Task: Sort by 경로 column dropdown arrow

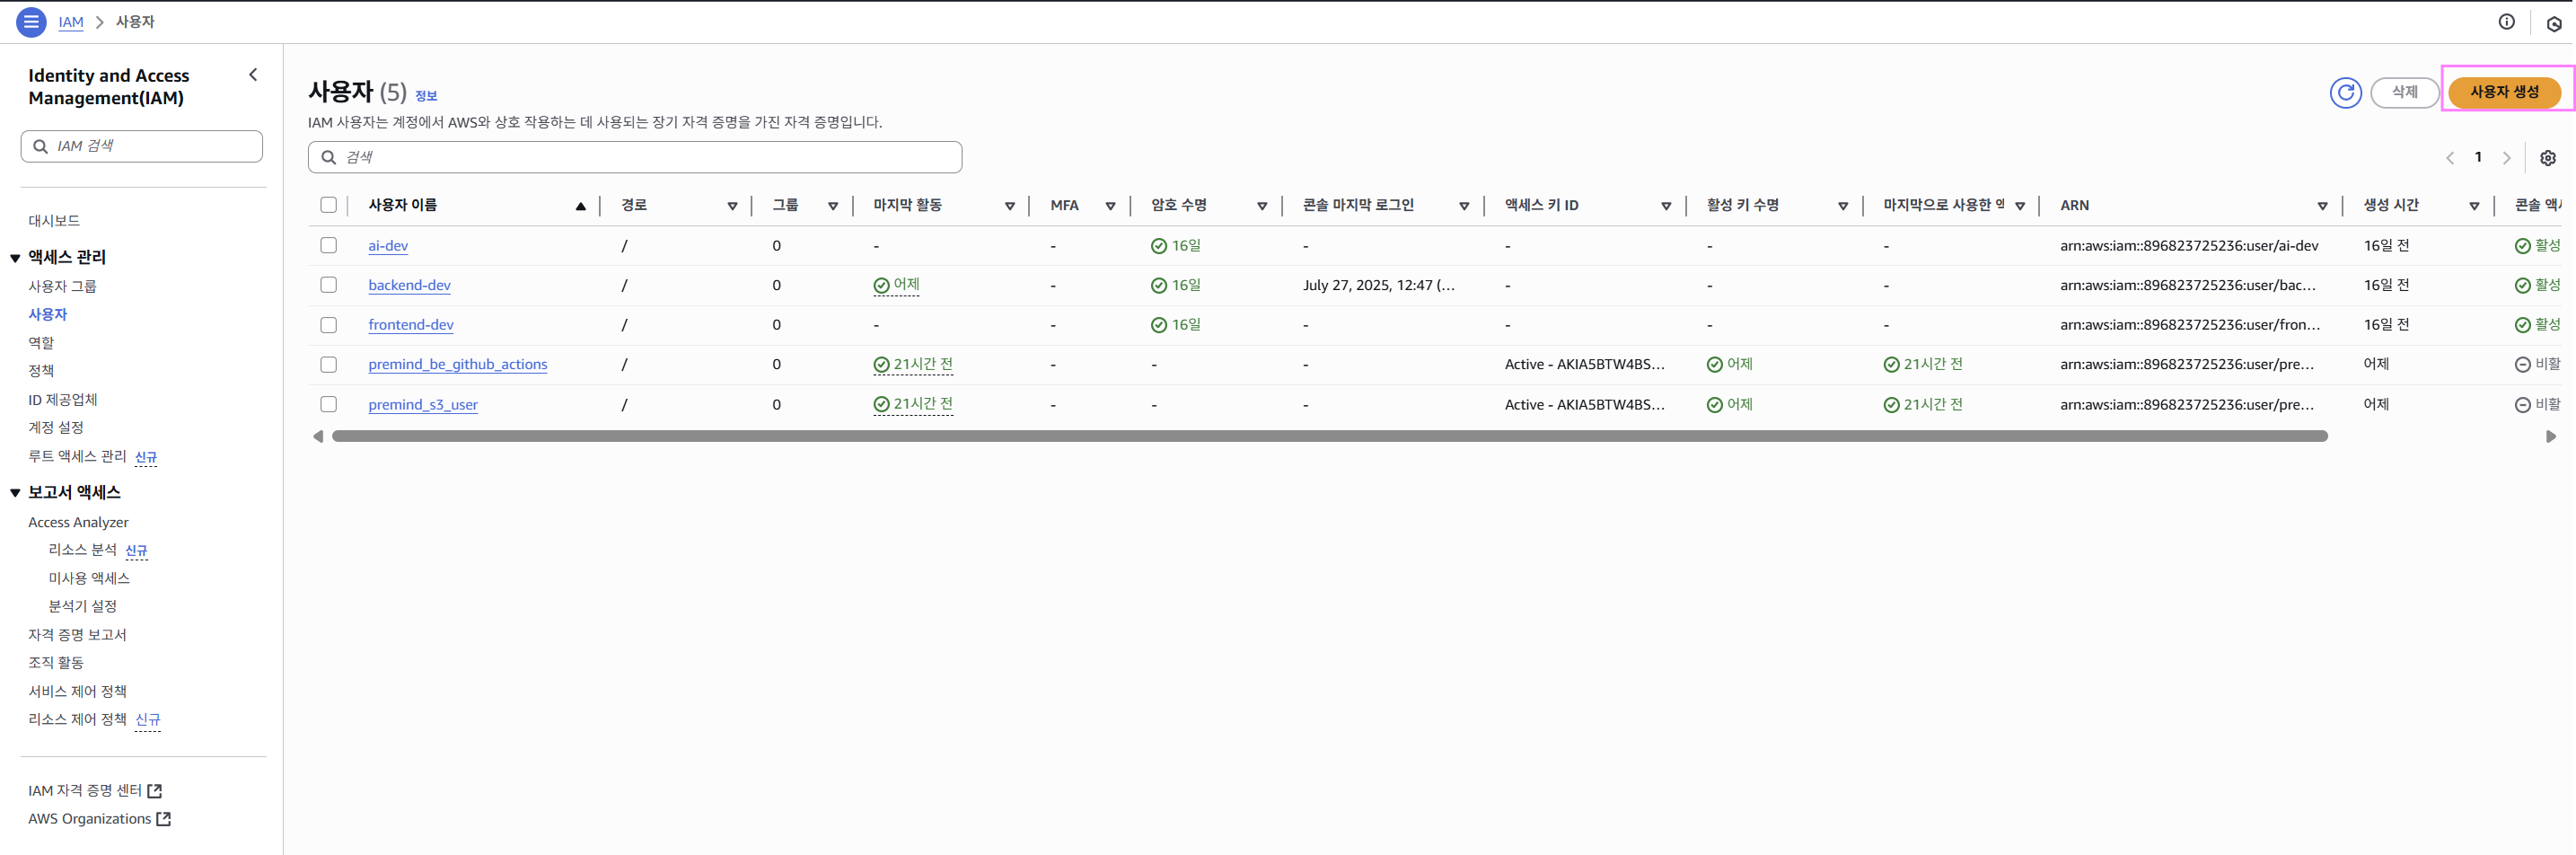Action: point(732,206)
